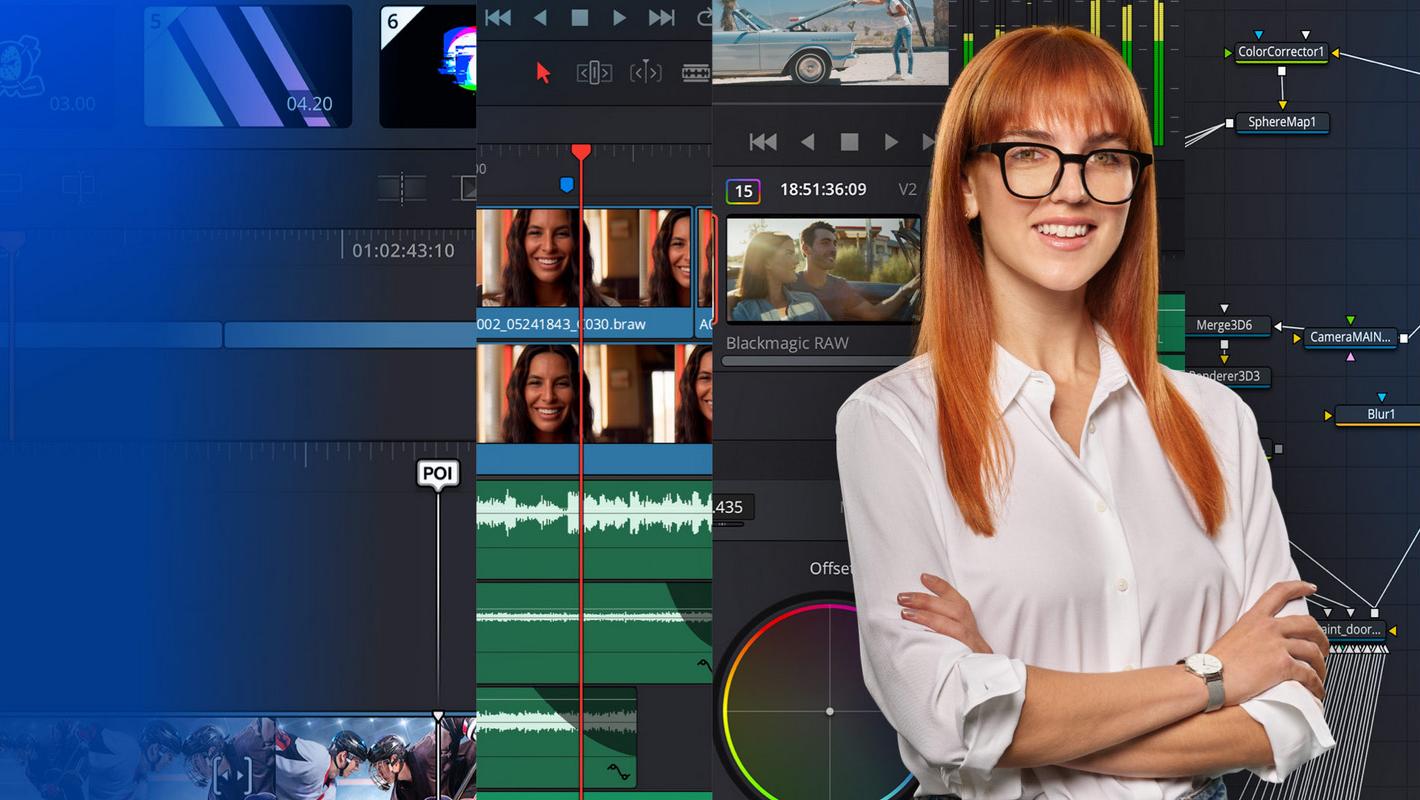Image resolution: width=1420 pixels, height=800 pixels.
Task: Stop playback in the edit timeline transport
Action: 579,17
